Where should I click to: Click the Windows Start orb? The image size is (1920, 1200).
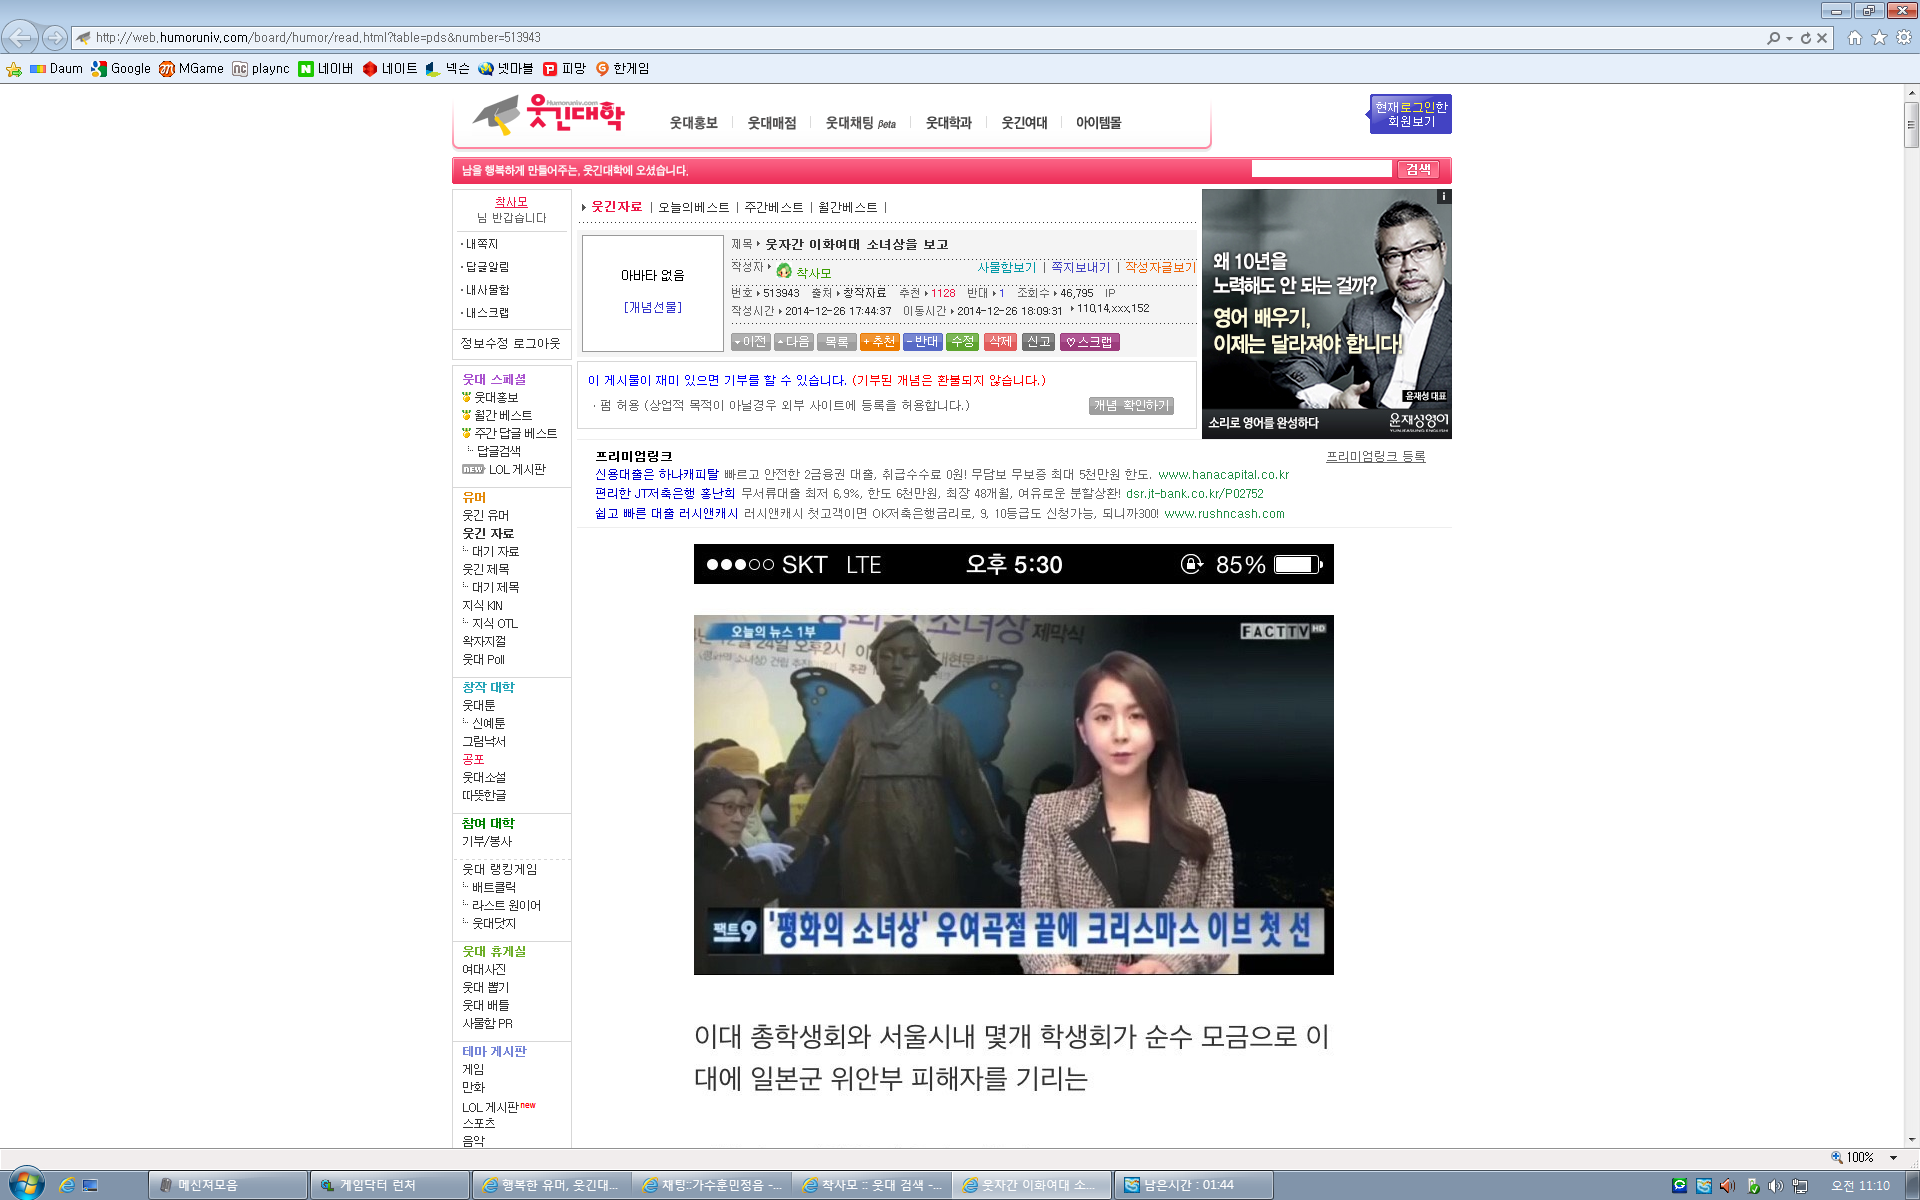tap(25, 1185)
